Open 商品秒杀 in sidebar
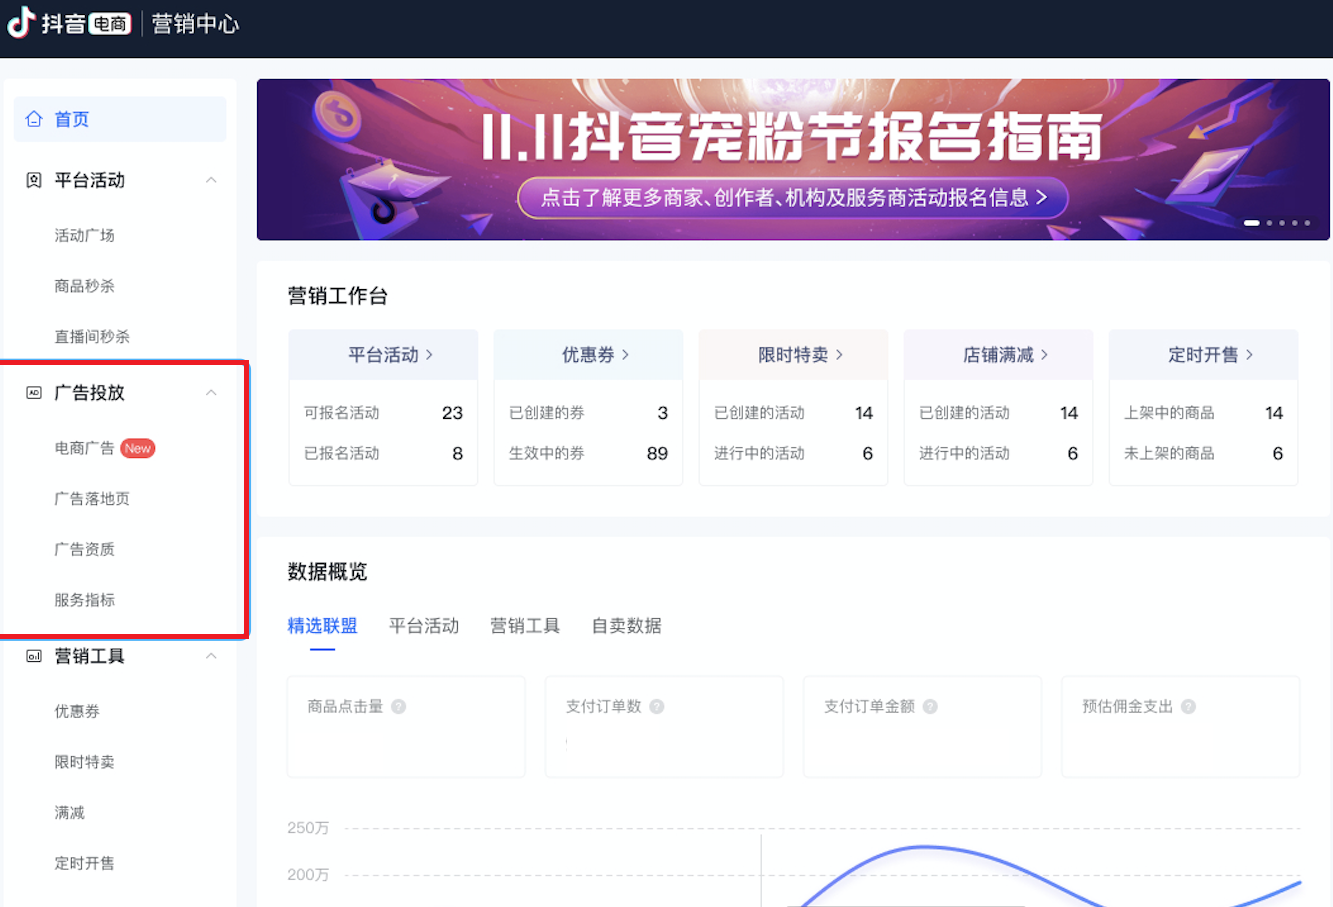The width and height of the screenshot is (1333, 907). [85, 286]
